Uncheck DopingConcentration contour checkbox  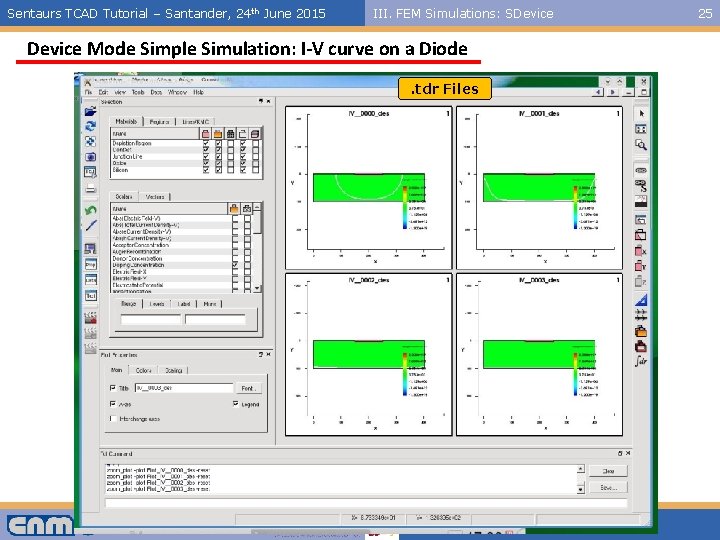click(x=235, y=265)
